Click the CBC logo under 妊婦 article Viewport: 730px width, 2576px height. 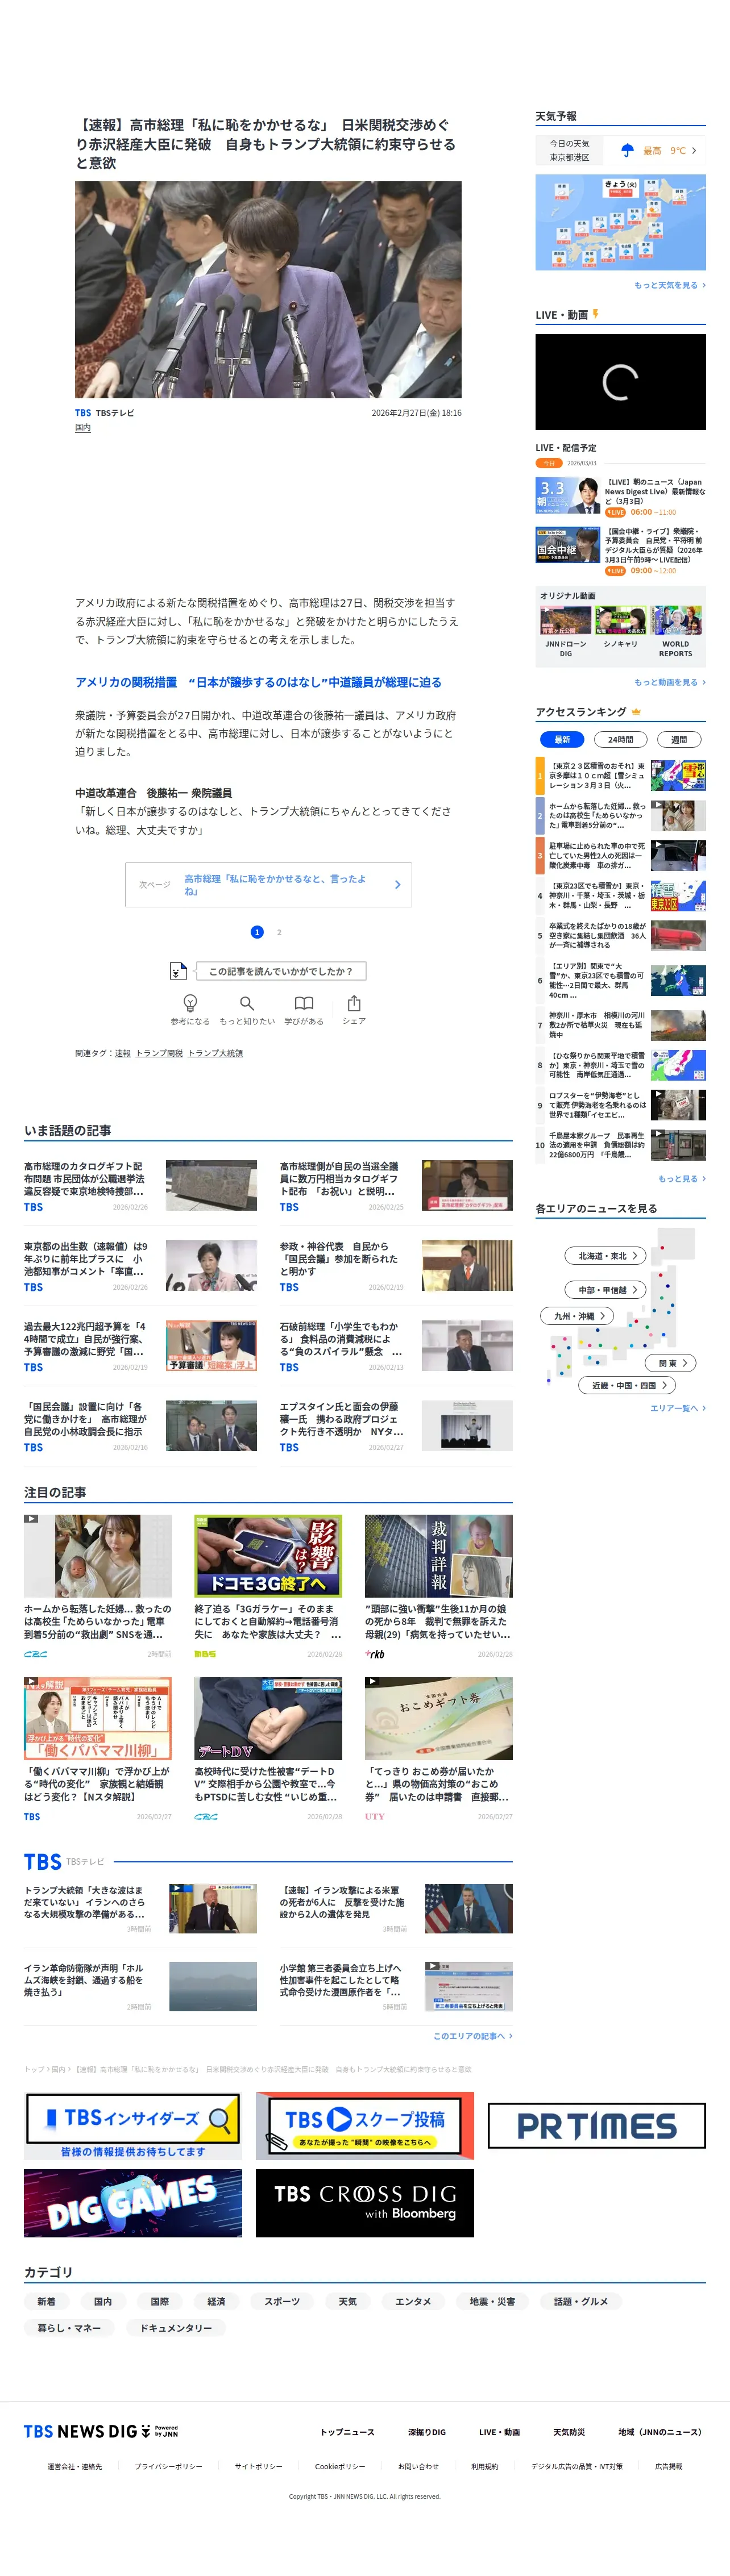pyautogui.click(x=35, y=1654)
